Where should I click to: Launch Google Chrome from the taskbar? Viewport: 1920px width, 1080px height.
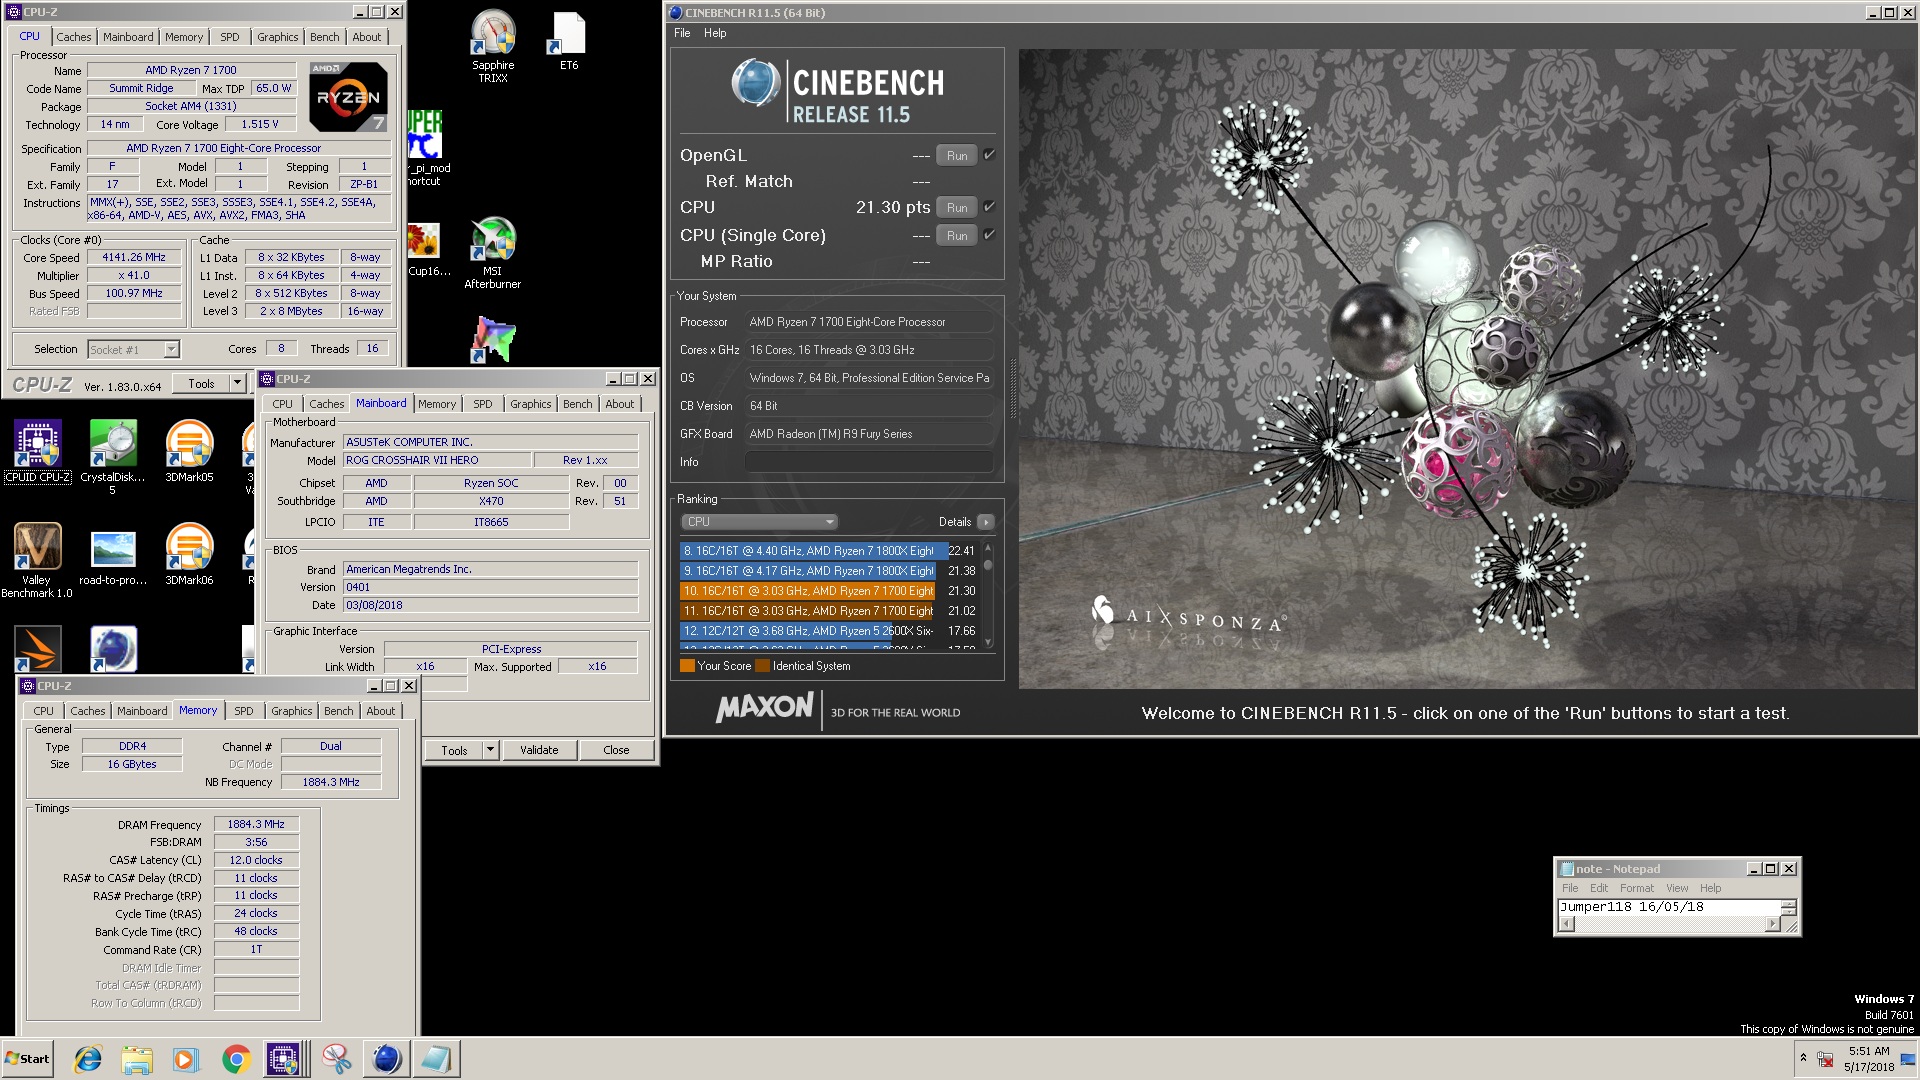(x=236, y=1059)
